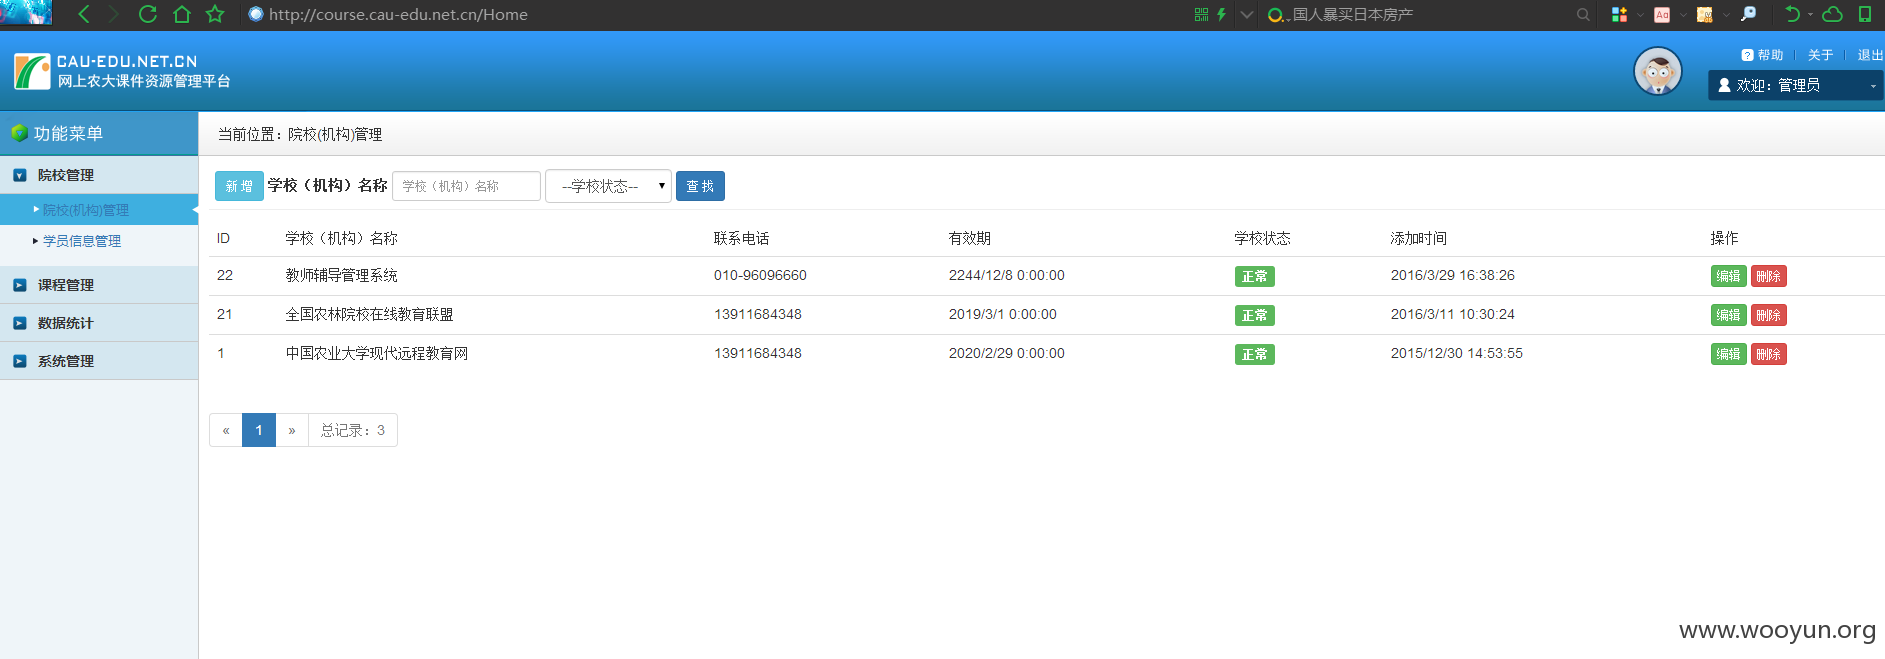Click the name 教师辅导管理系统
This screenshot has width=1885, height=659.
point(341,275)
